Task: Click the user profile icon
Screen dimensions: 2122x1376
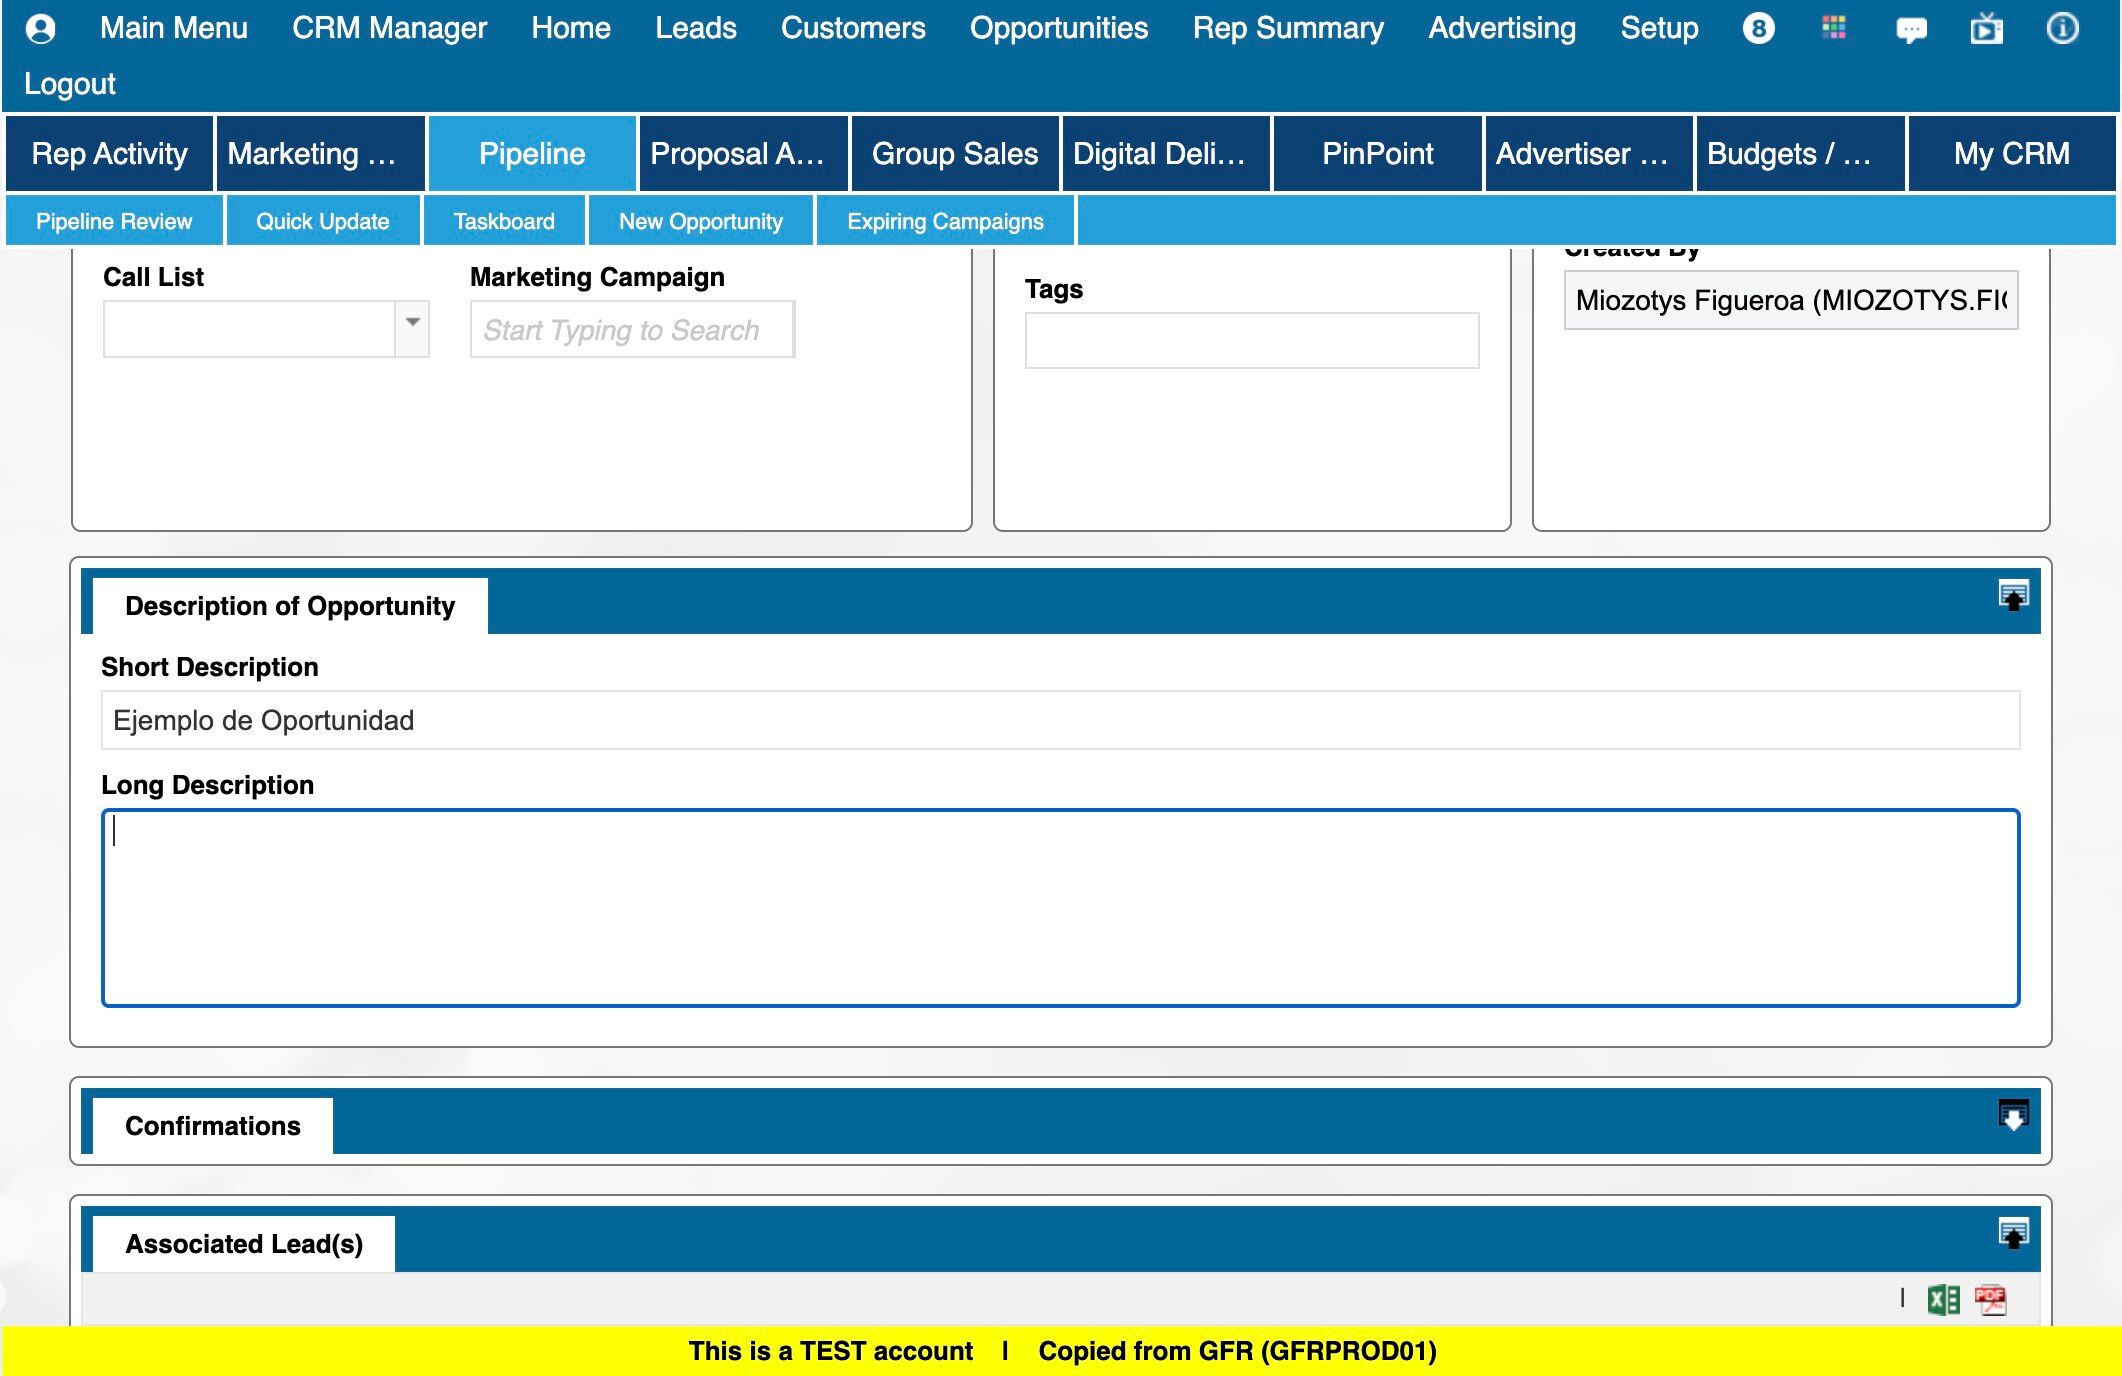Action: (41, 28)
